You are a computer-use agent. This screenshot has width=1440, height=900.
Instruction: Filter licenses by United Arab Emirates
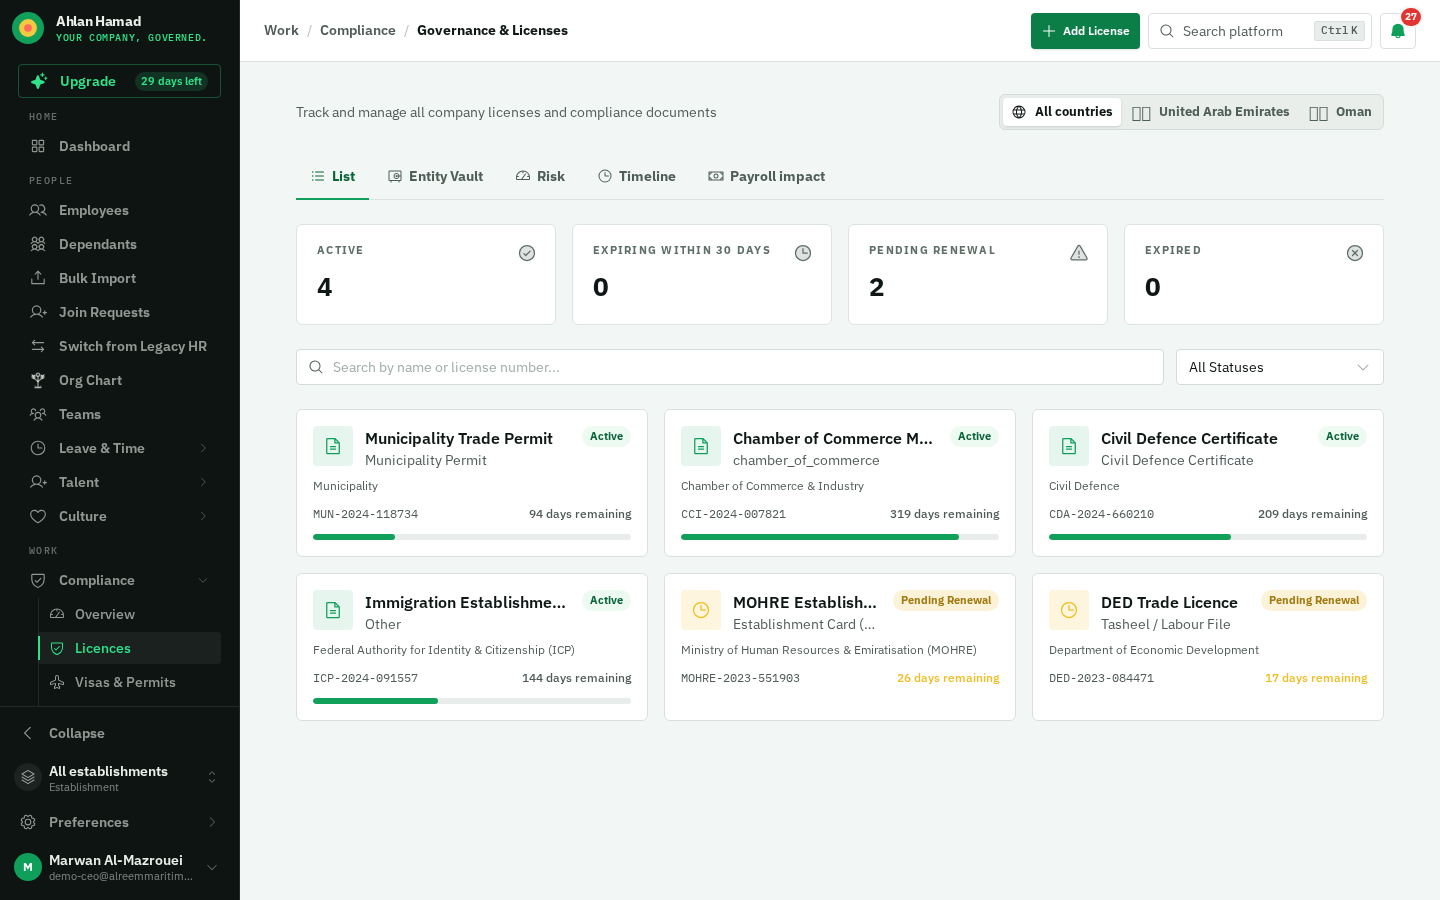tap(1211, 112)
